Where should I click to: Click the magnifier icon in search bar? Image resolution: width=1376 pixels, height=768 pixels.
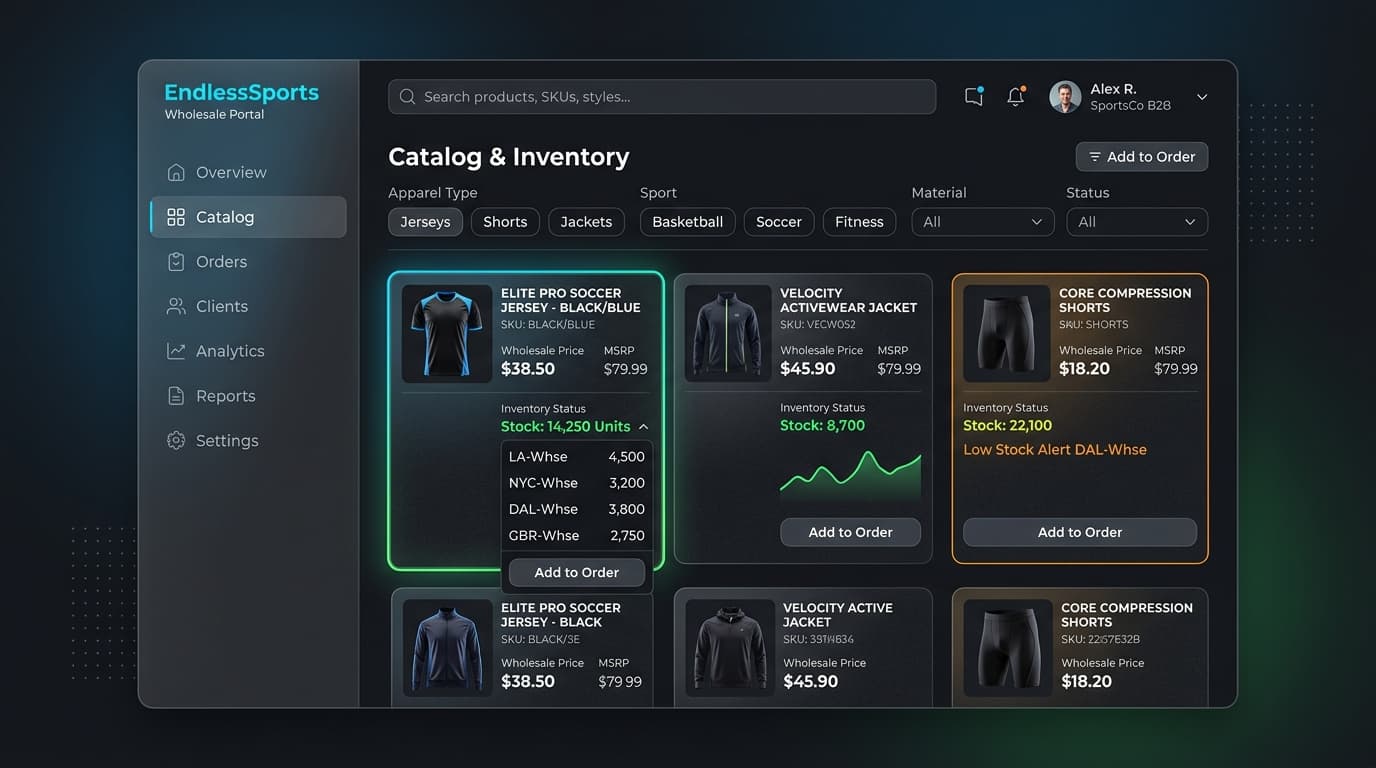coord(407,97)
